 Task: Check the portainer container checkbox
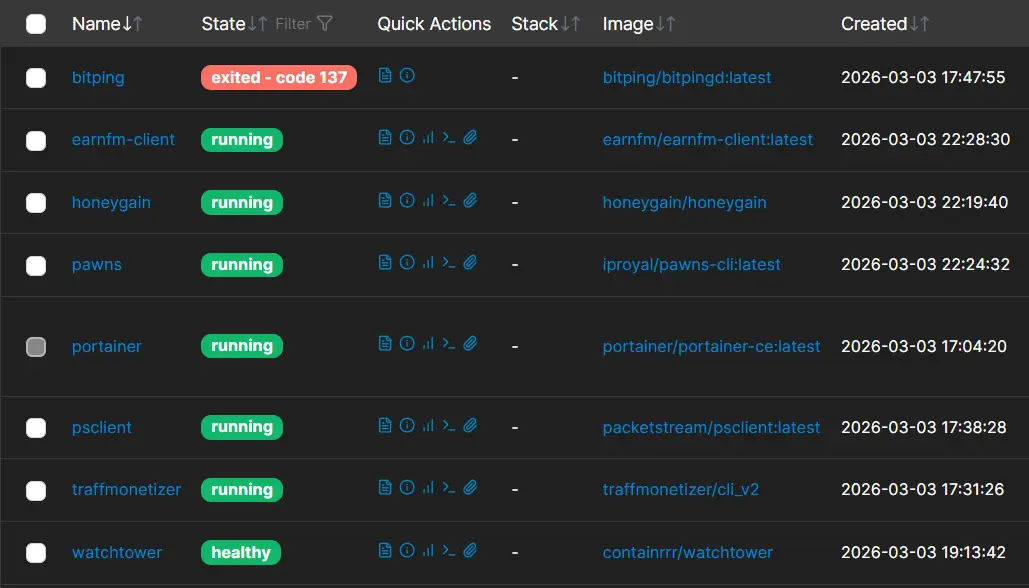(x=36, y=346)
